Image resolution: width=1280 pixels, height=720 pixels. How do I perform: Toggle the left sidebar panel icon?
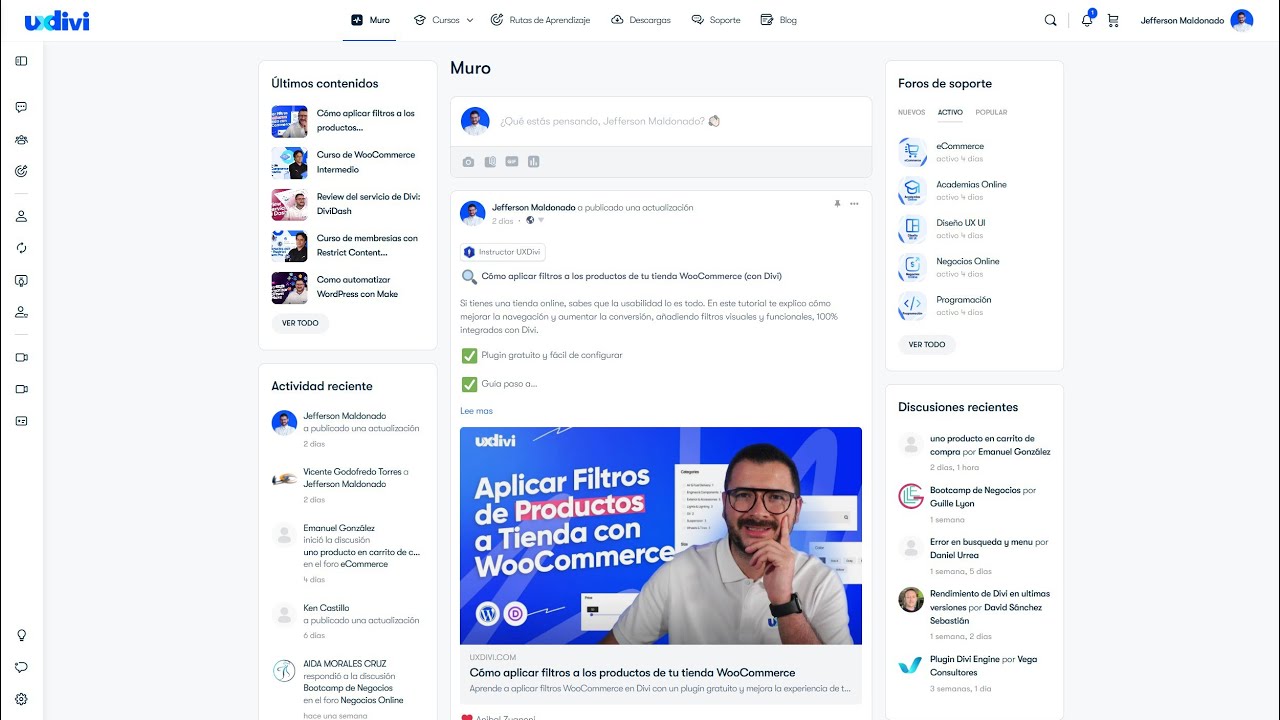click(x=21, y=61)
